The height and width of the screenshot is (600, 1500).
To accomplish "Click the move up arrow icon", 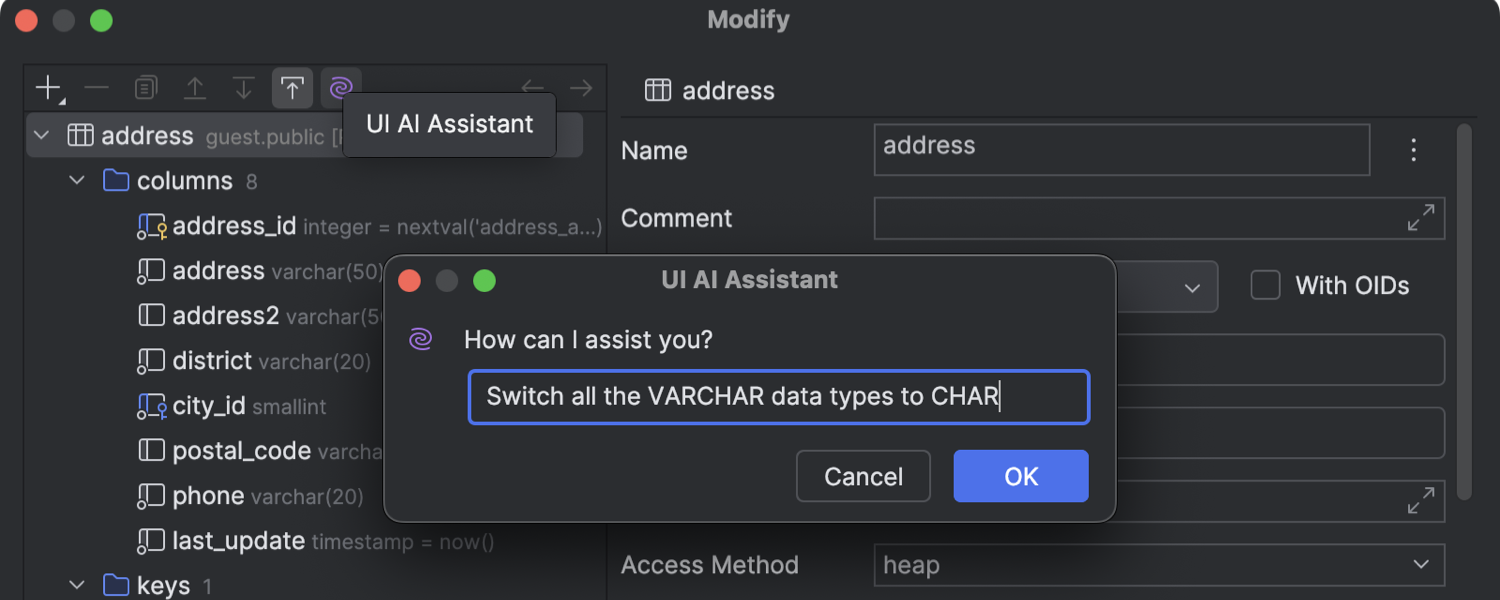I will click(195, 89).
